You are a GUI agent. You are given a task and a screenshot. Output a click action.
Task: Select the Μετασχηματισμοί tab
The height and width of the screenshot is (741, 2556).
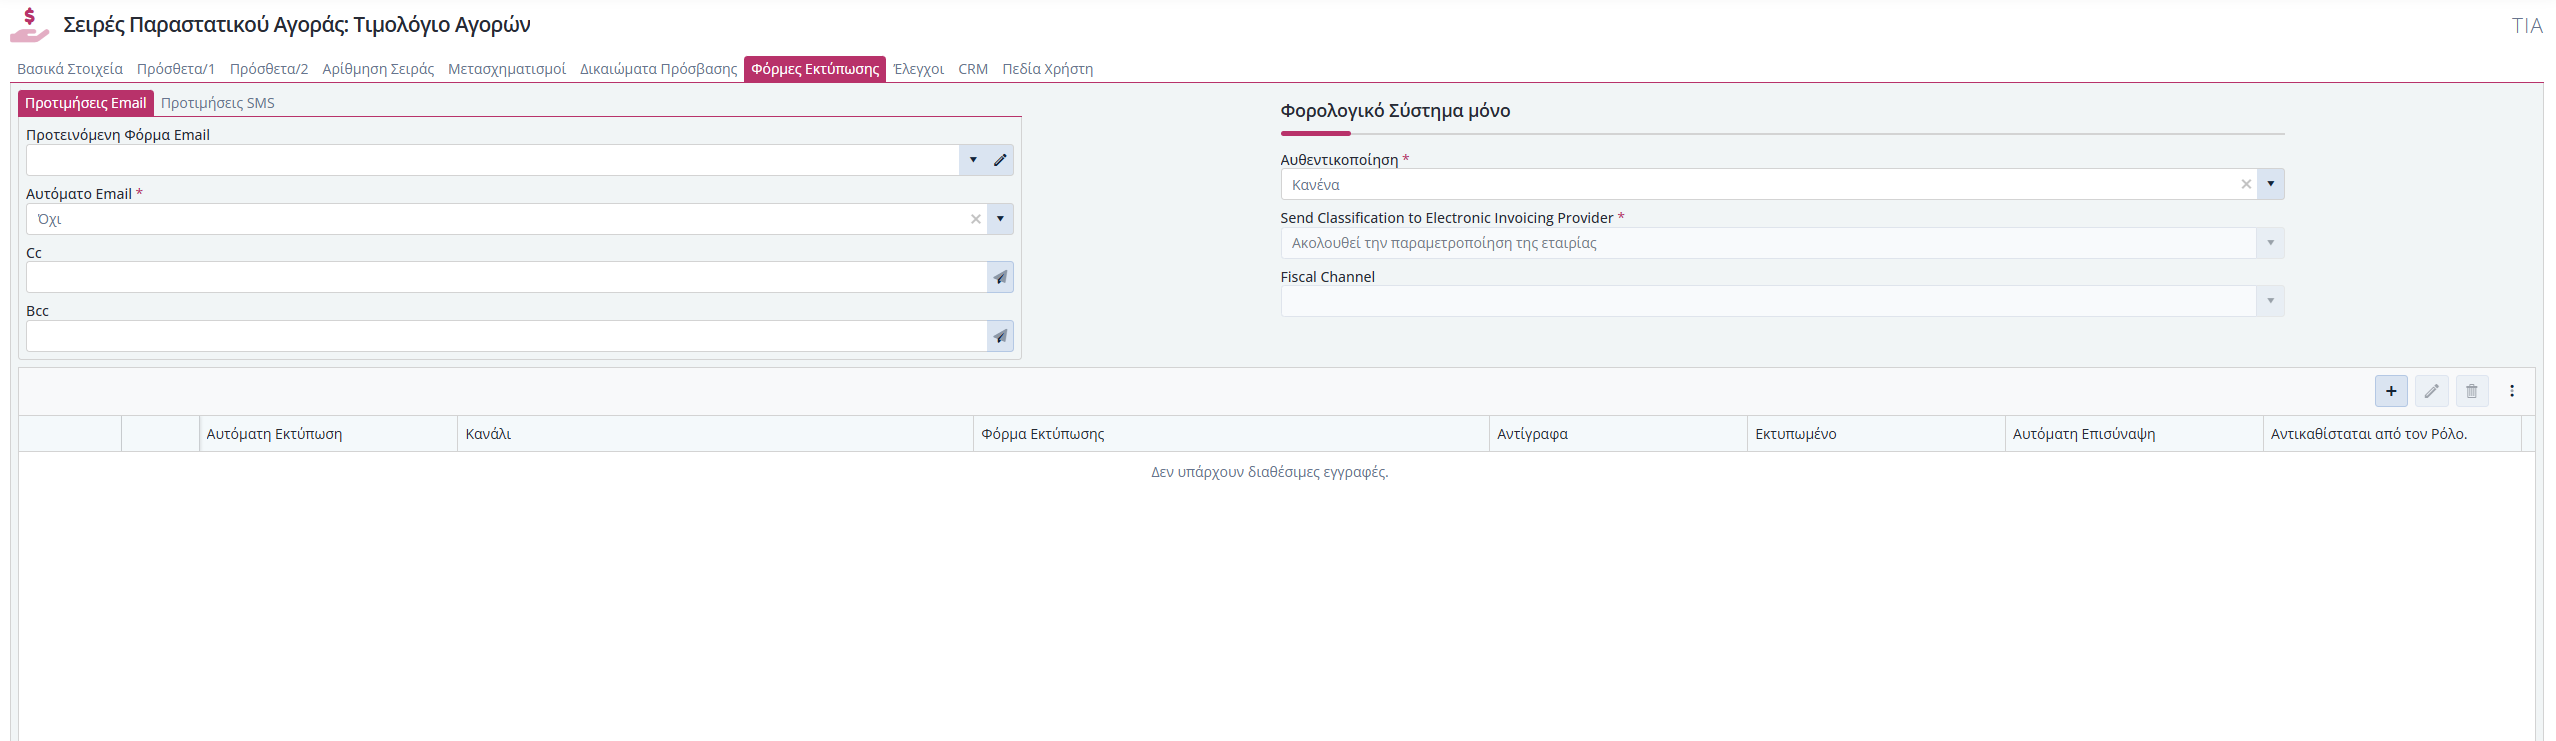coord(507,69)
